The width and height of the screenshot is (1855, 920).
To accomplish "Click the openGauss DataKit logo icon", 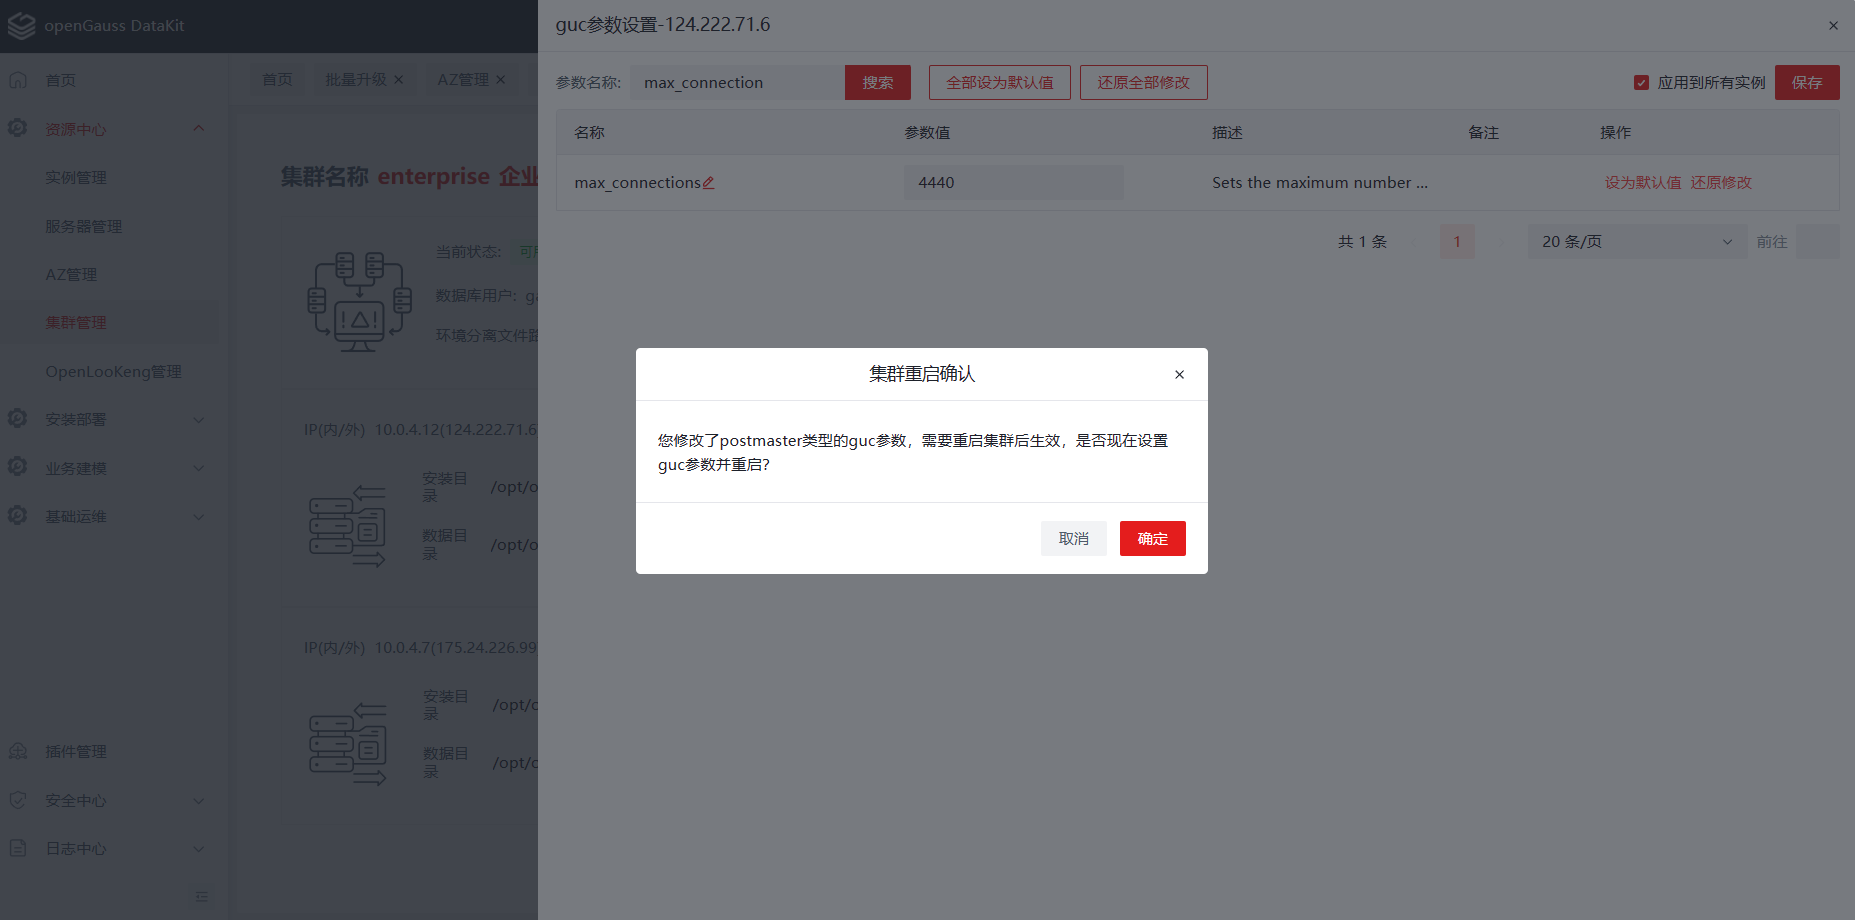I will pyautogui.click(x=21, y=26).
